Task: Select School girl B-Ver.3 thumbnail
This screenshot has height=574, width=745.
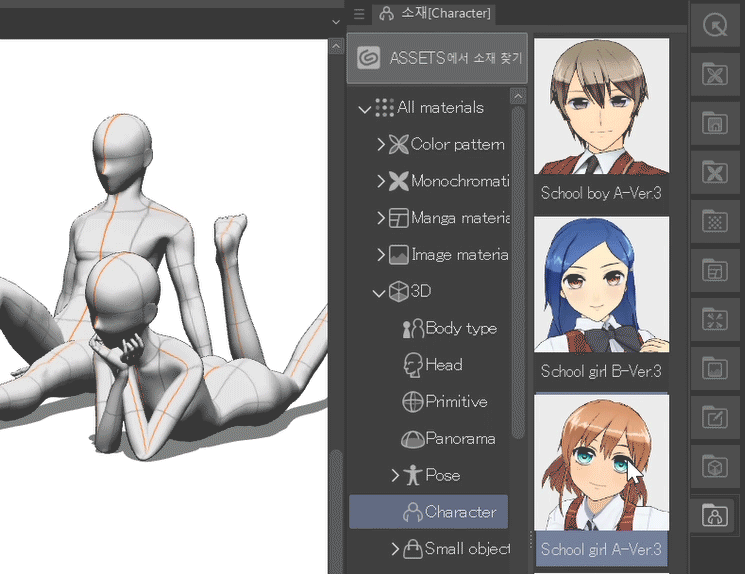Action: click(x=602, y=284)
